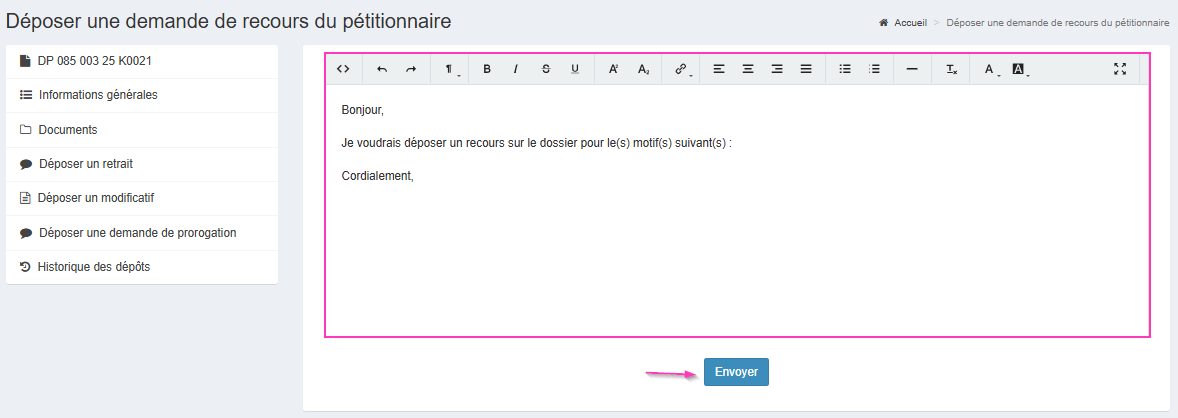Go to Historique des dépôts

[x=94, y=267]
